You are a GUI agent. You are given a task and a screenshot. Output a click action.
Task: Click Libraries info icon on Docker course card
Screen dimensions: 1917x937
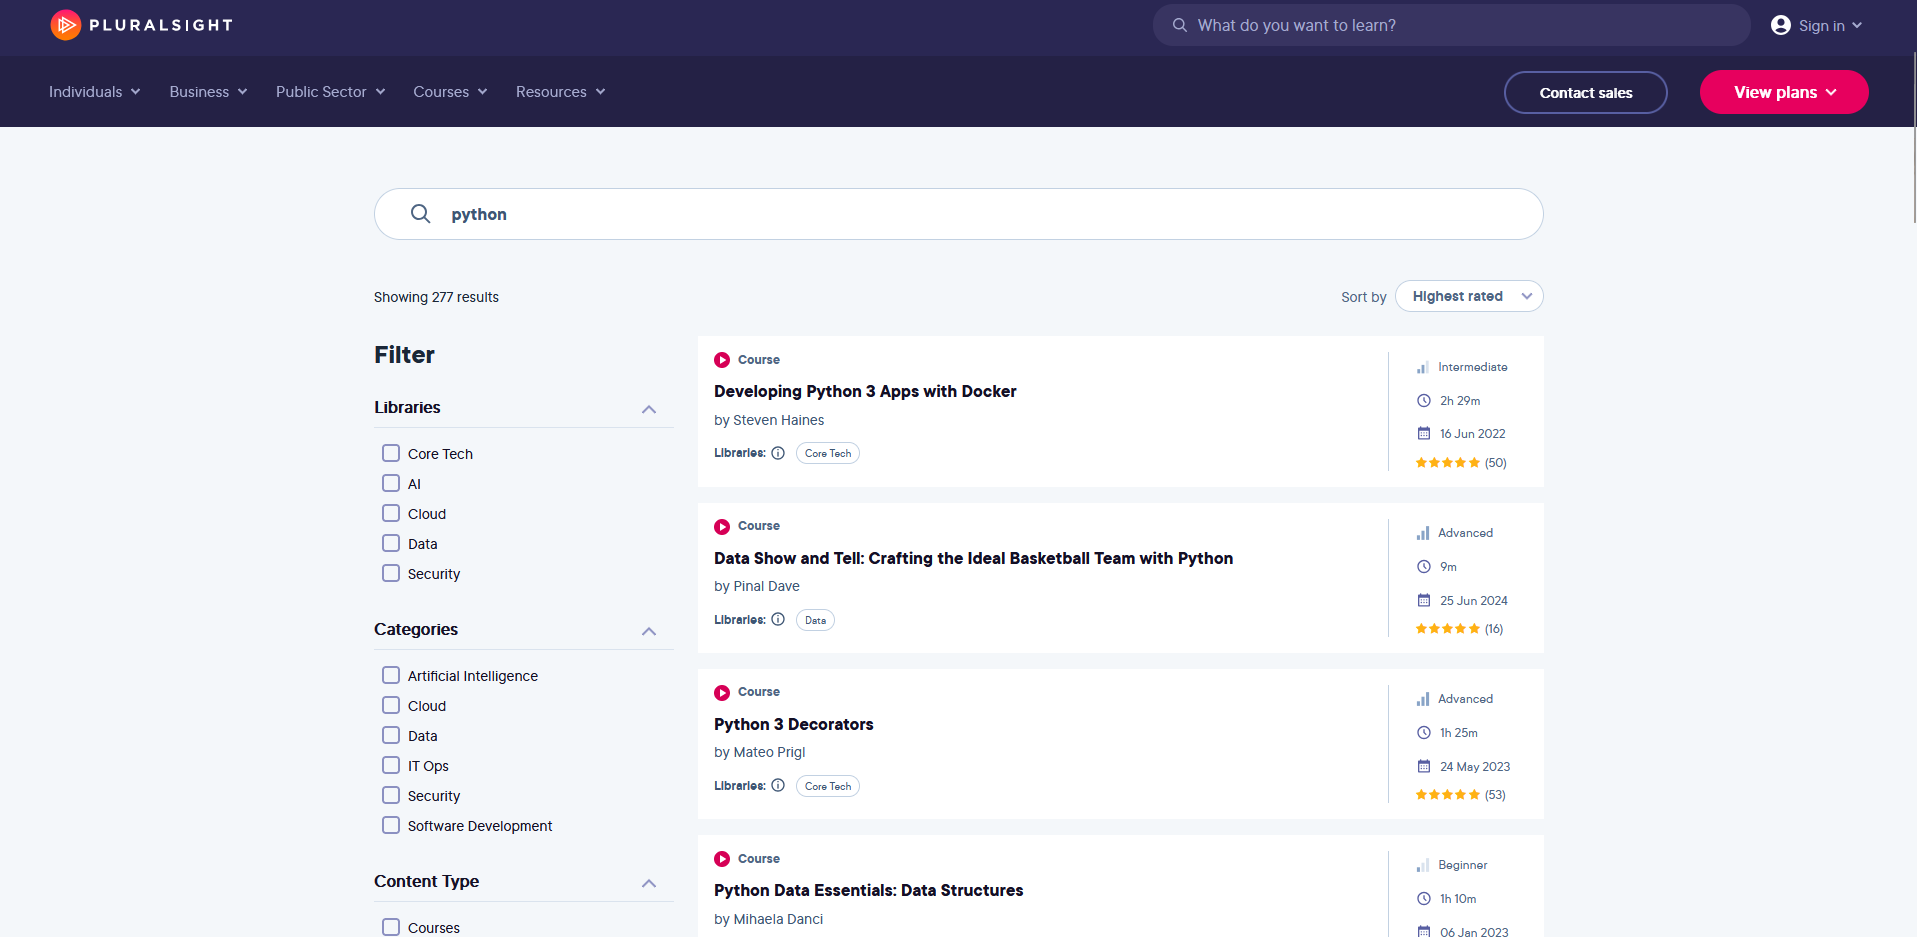pos(778,453)
